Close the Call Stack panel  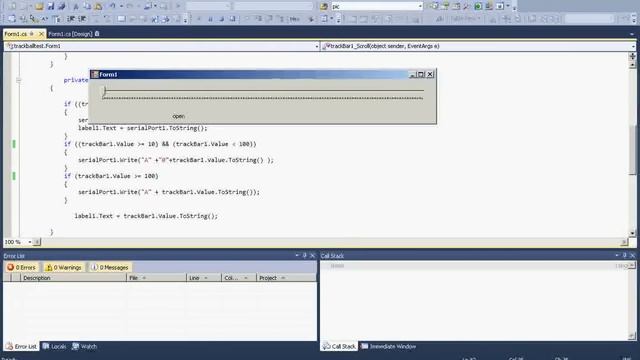tap(633, 256)
